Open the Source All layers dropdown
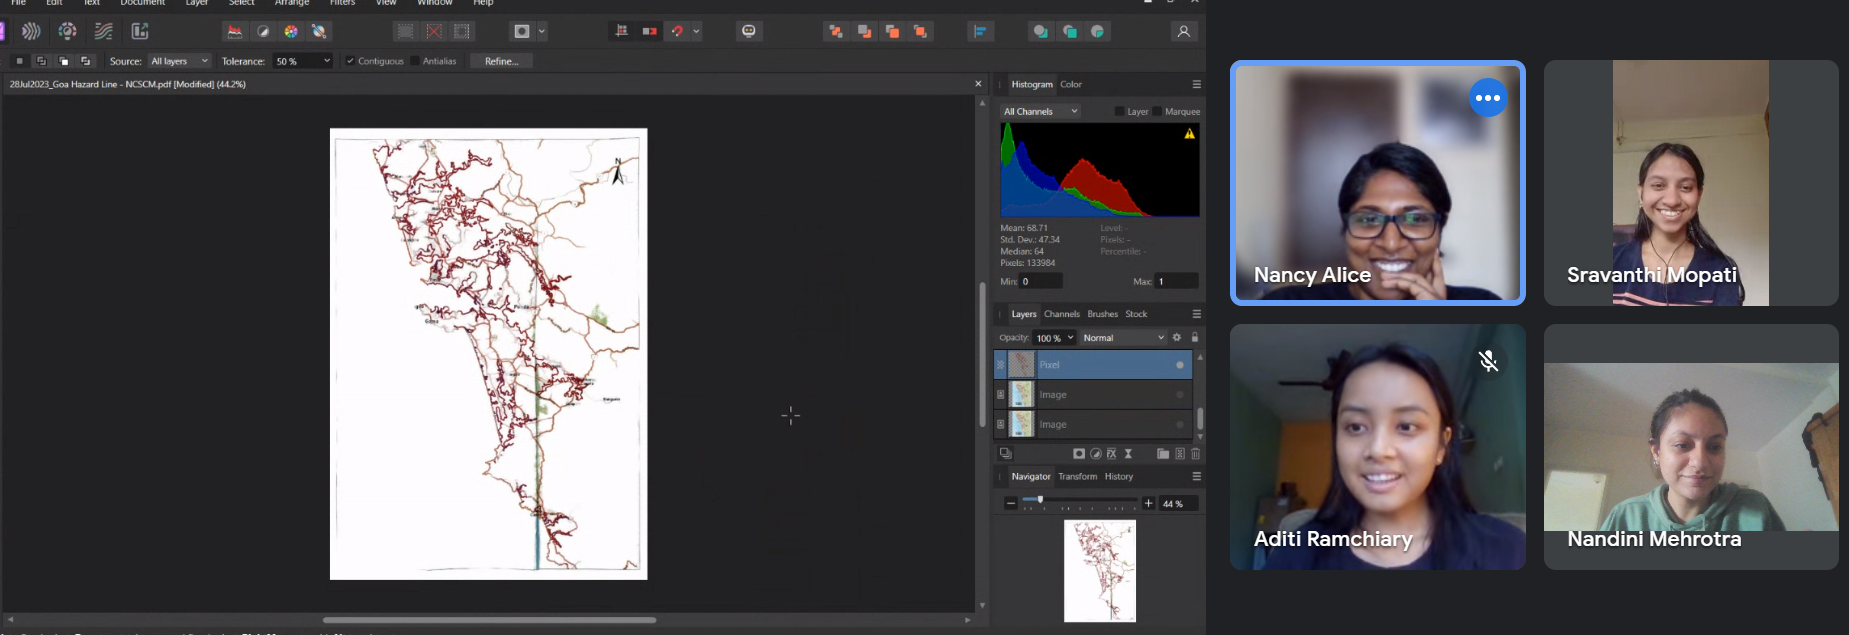This screenshot has height=635, width=1849. pyautogui.click(x=180, y=61)
